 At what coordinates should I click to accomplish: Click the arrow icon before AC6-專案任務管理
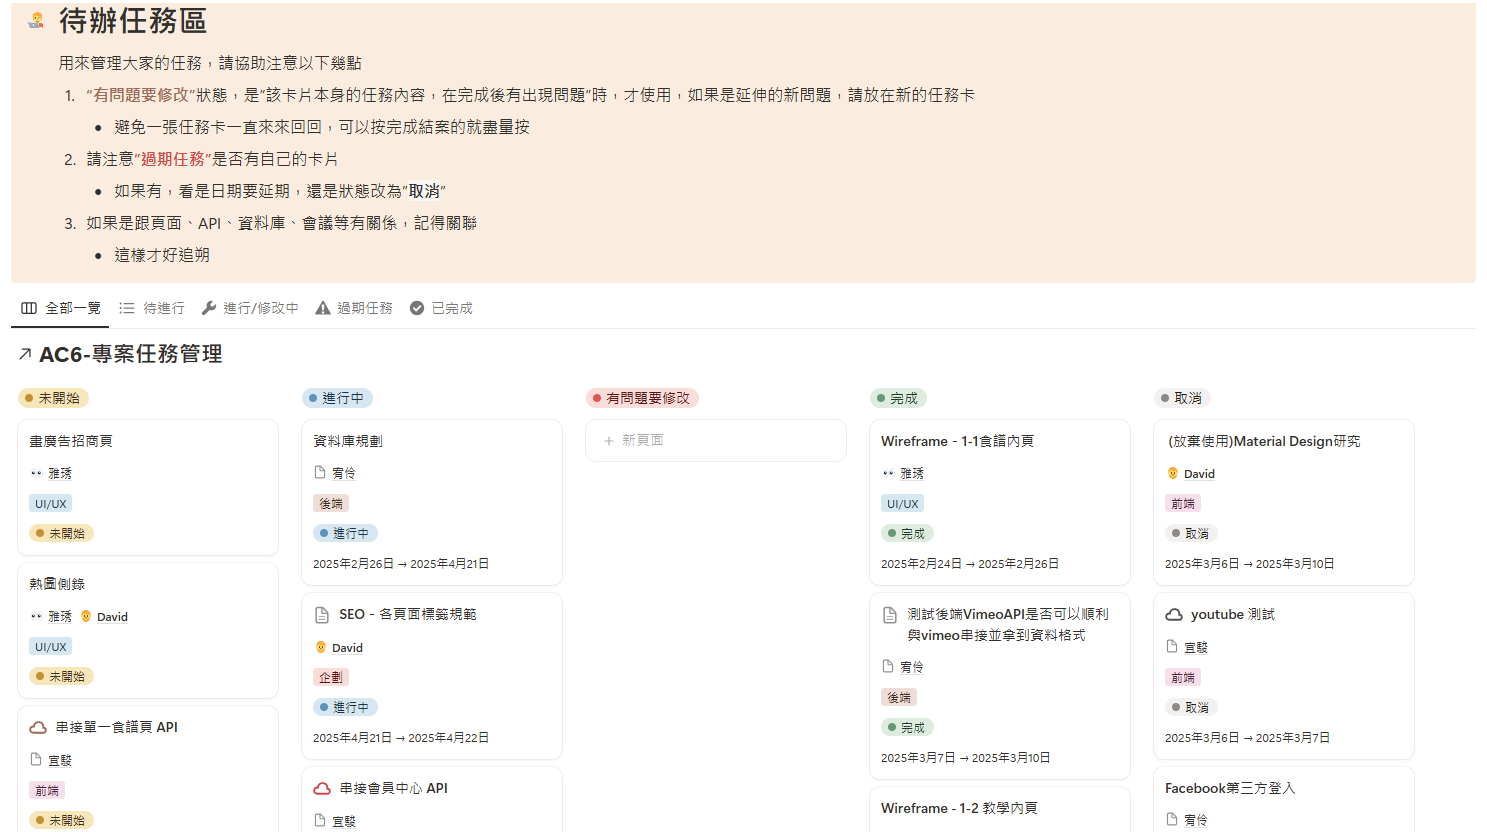25,355
